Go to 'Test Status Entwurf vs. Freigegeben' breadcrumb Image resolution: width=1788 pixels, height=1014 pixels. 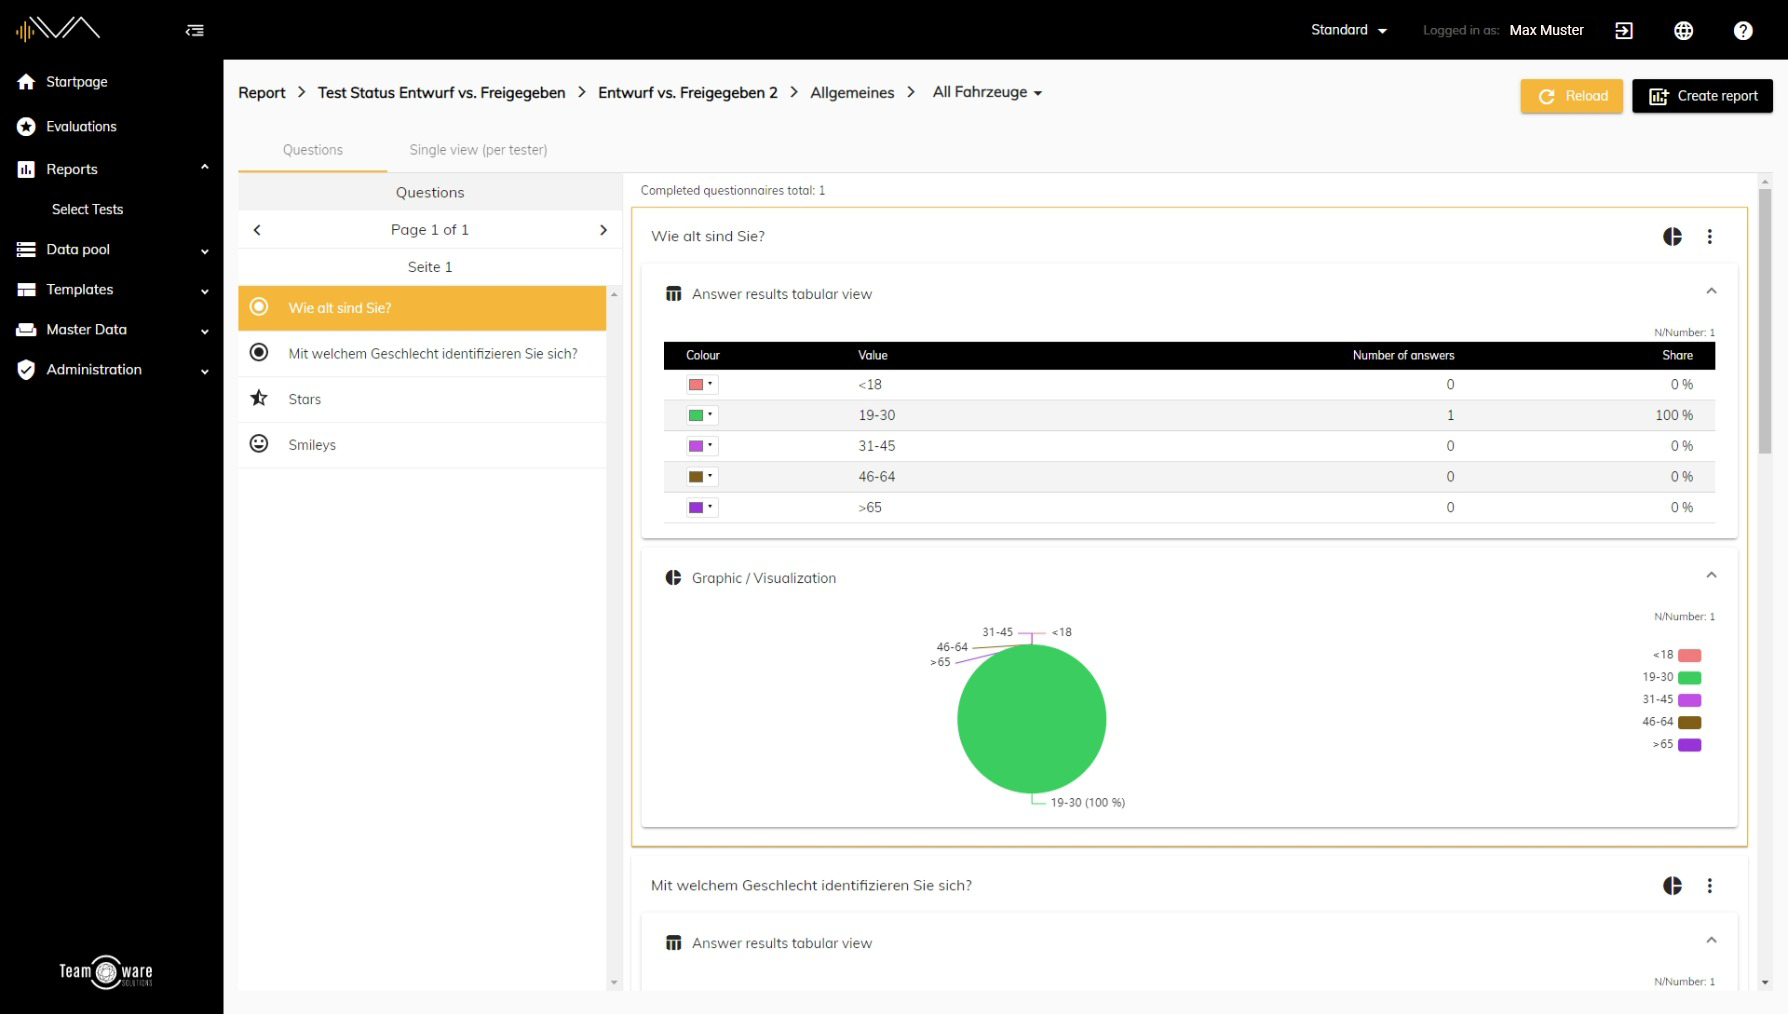[x=441, y=92]
